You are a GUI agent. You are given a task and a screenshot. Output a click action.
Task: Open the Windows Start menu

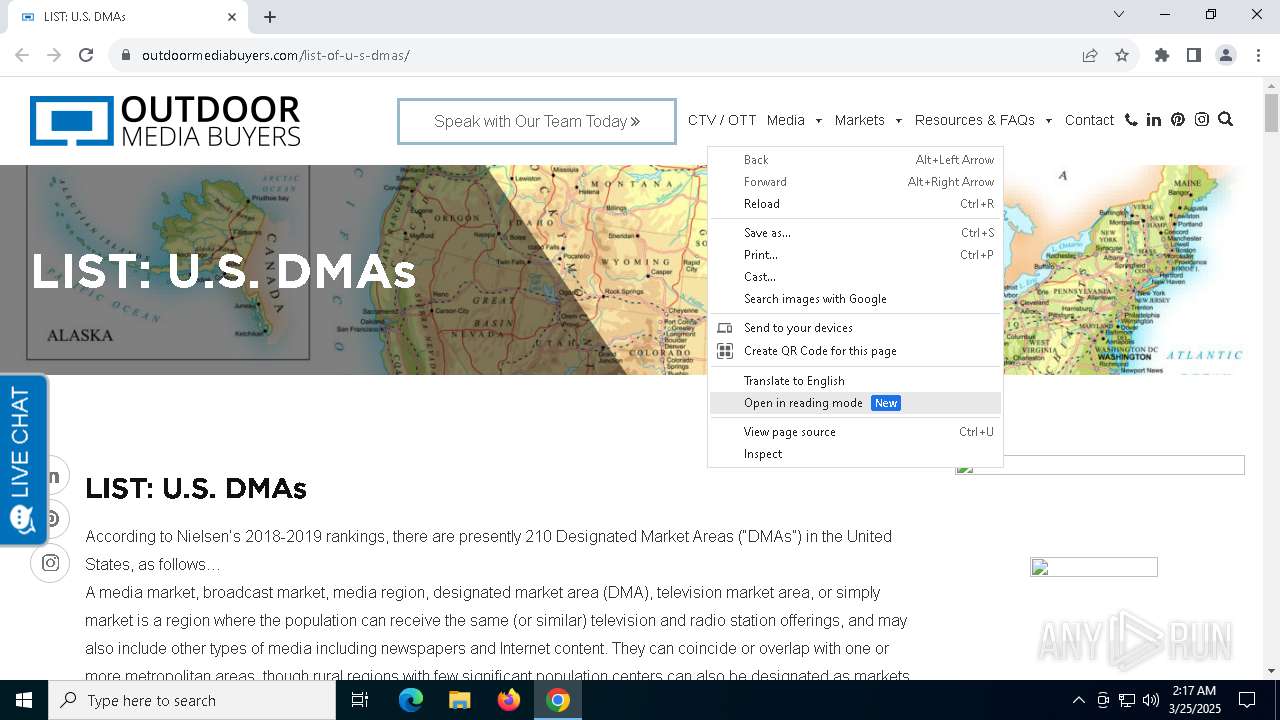(24, 700)
